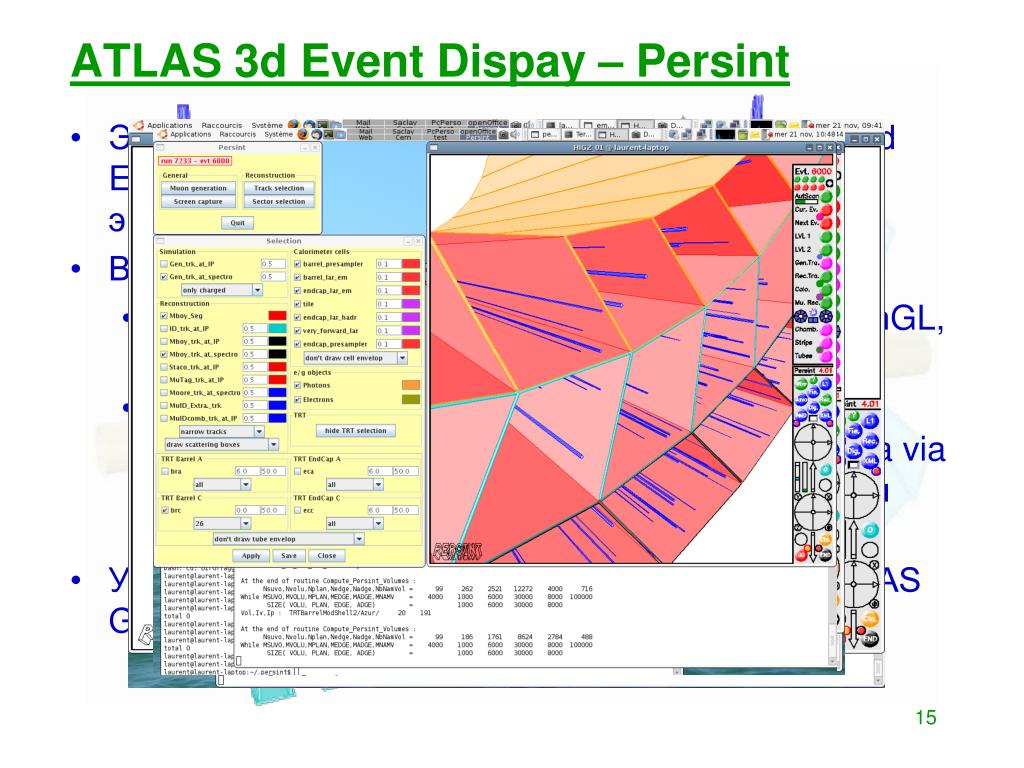1024x768 pixels.
Task: Check the Staco_trk_at_IP option
Action: click(164, 367)
